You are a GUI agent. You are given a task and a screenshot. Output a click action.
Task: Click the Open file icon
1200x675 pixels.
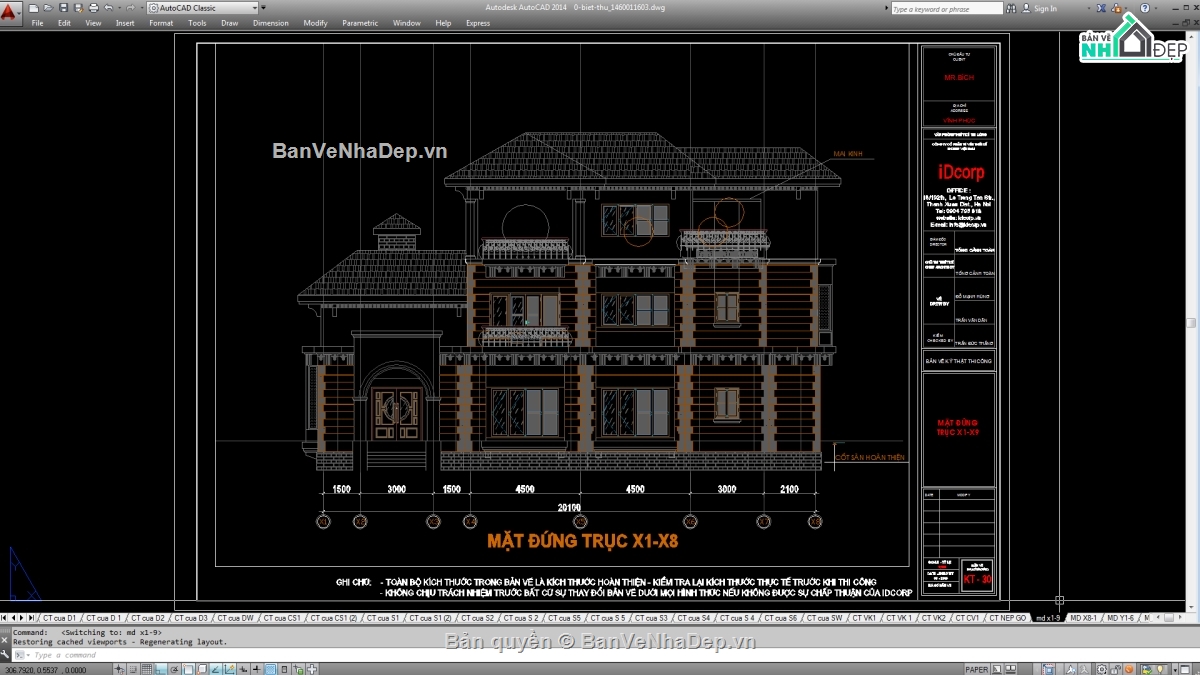(x=48, y=8)
